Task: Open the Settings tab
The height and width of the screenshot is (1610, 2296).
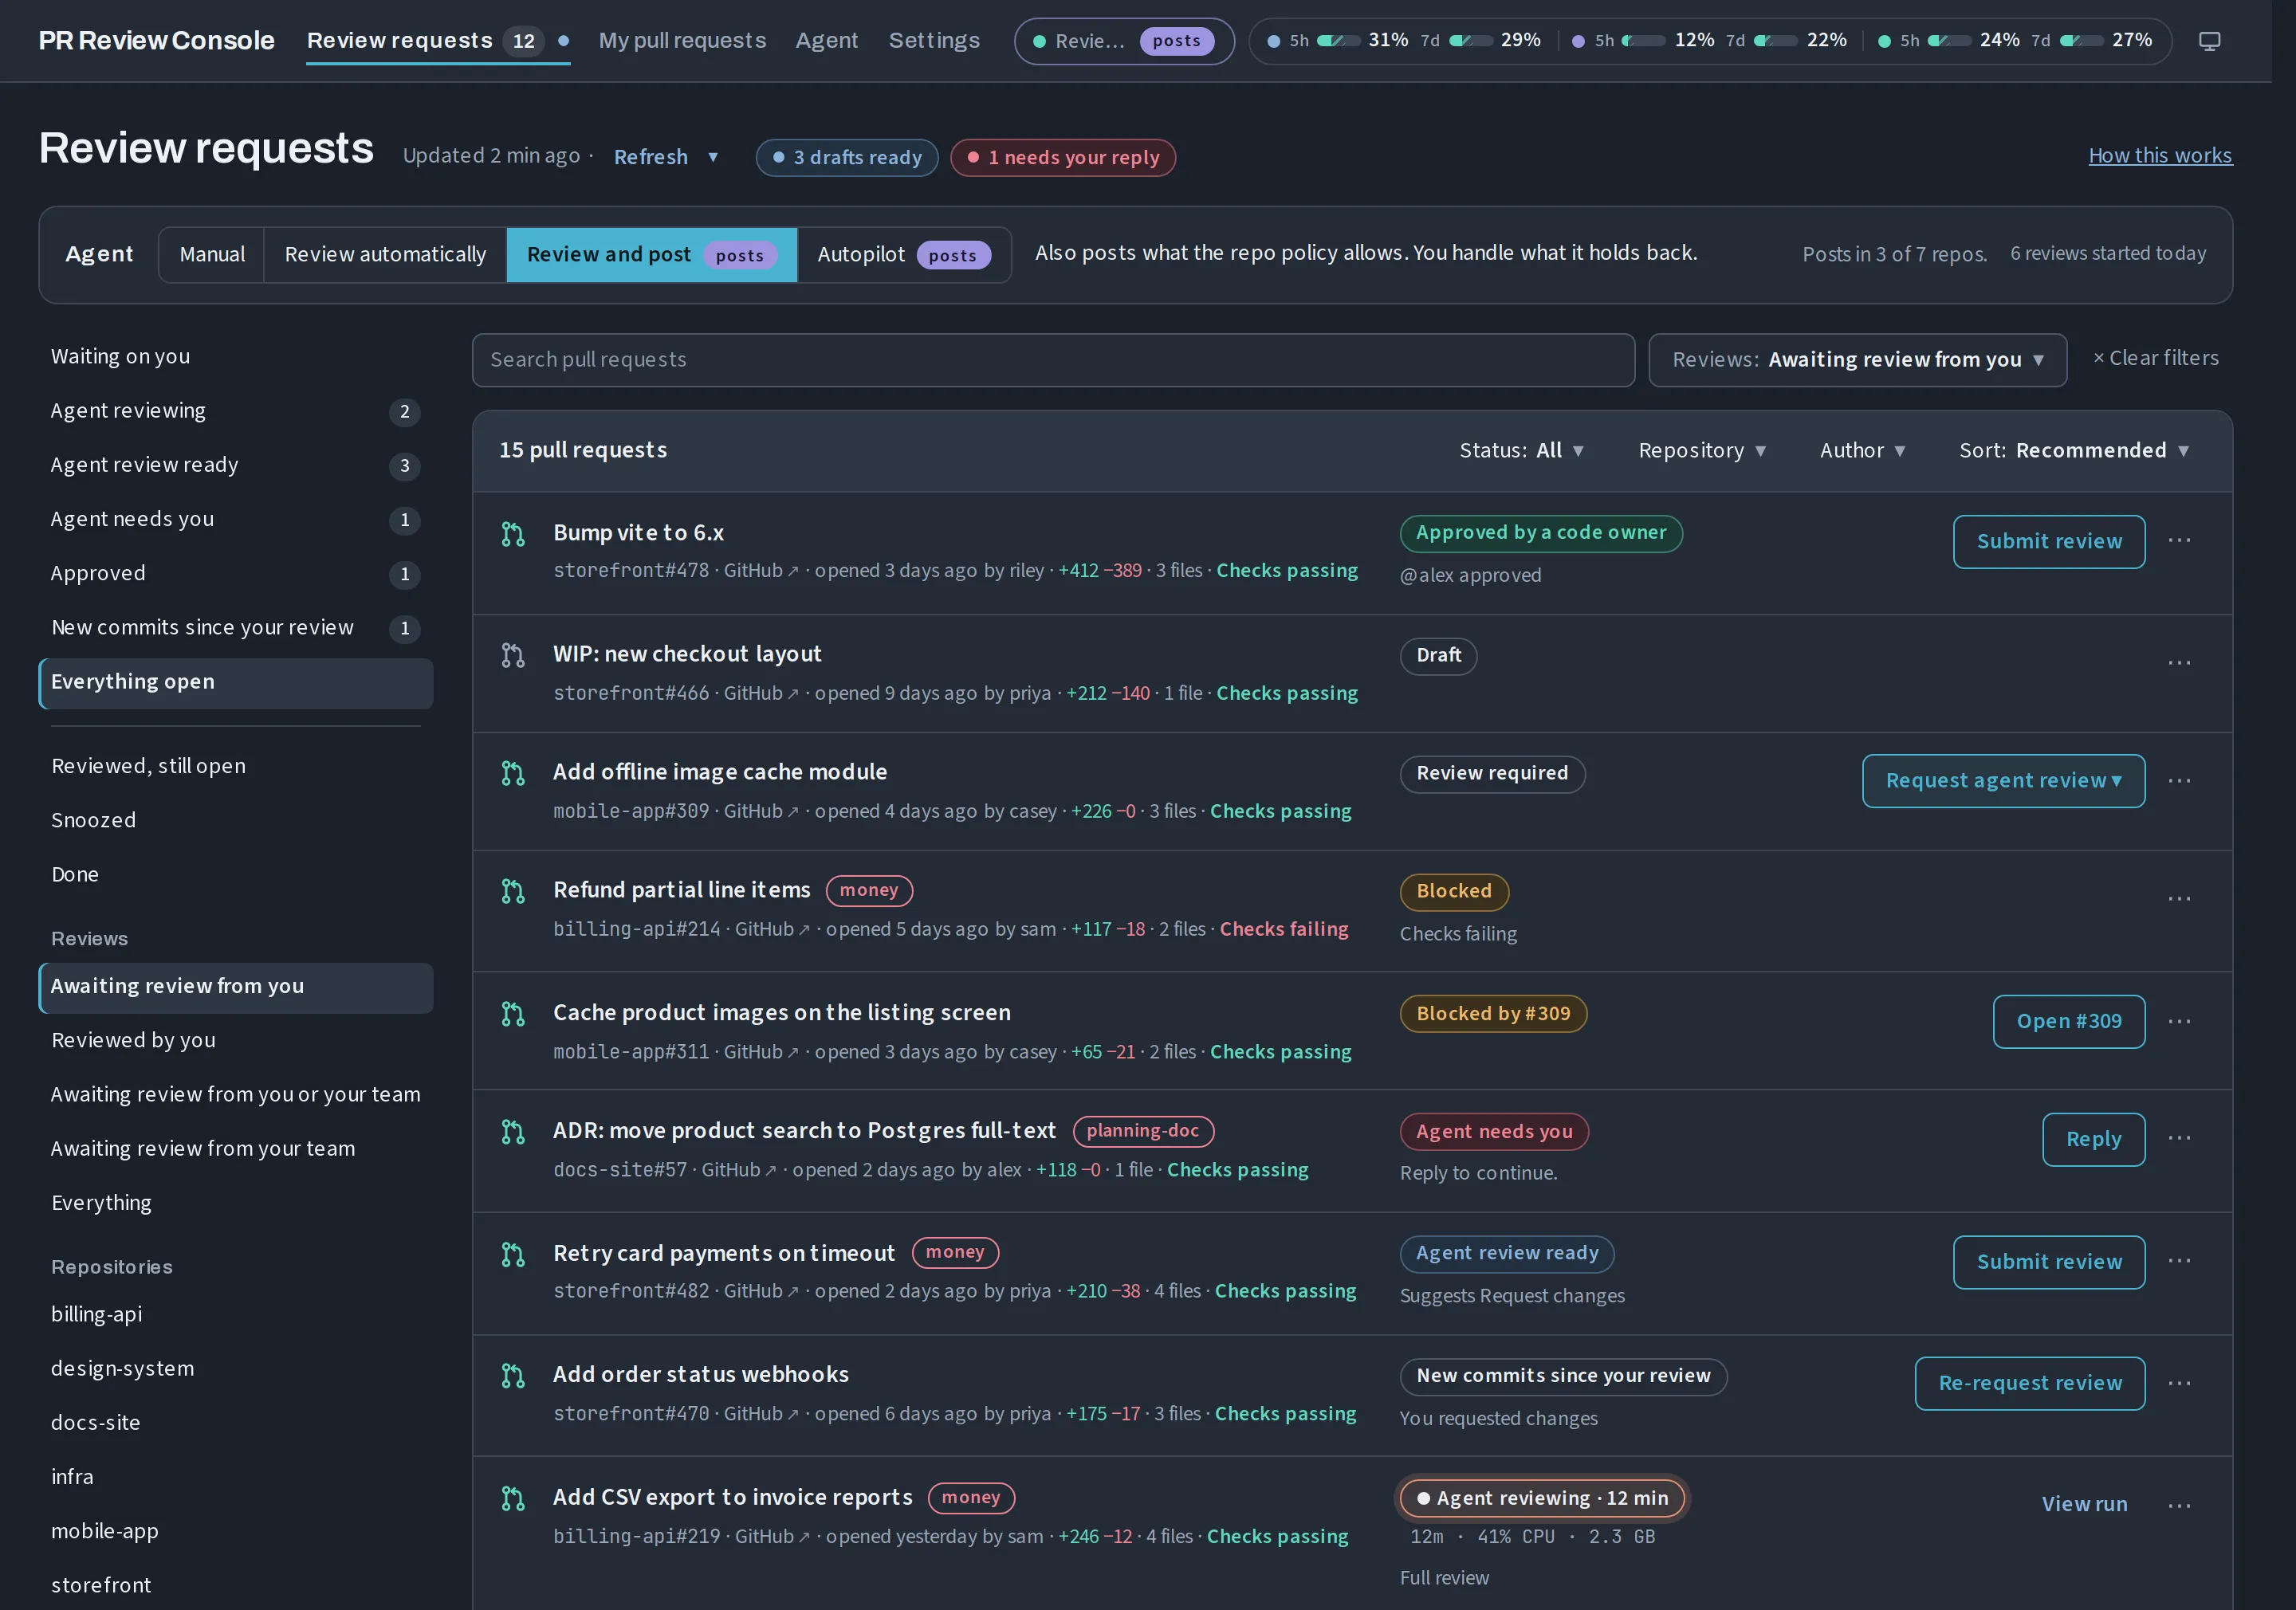Action: tap(934, 41)
